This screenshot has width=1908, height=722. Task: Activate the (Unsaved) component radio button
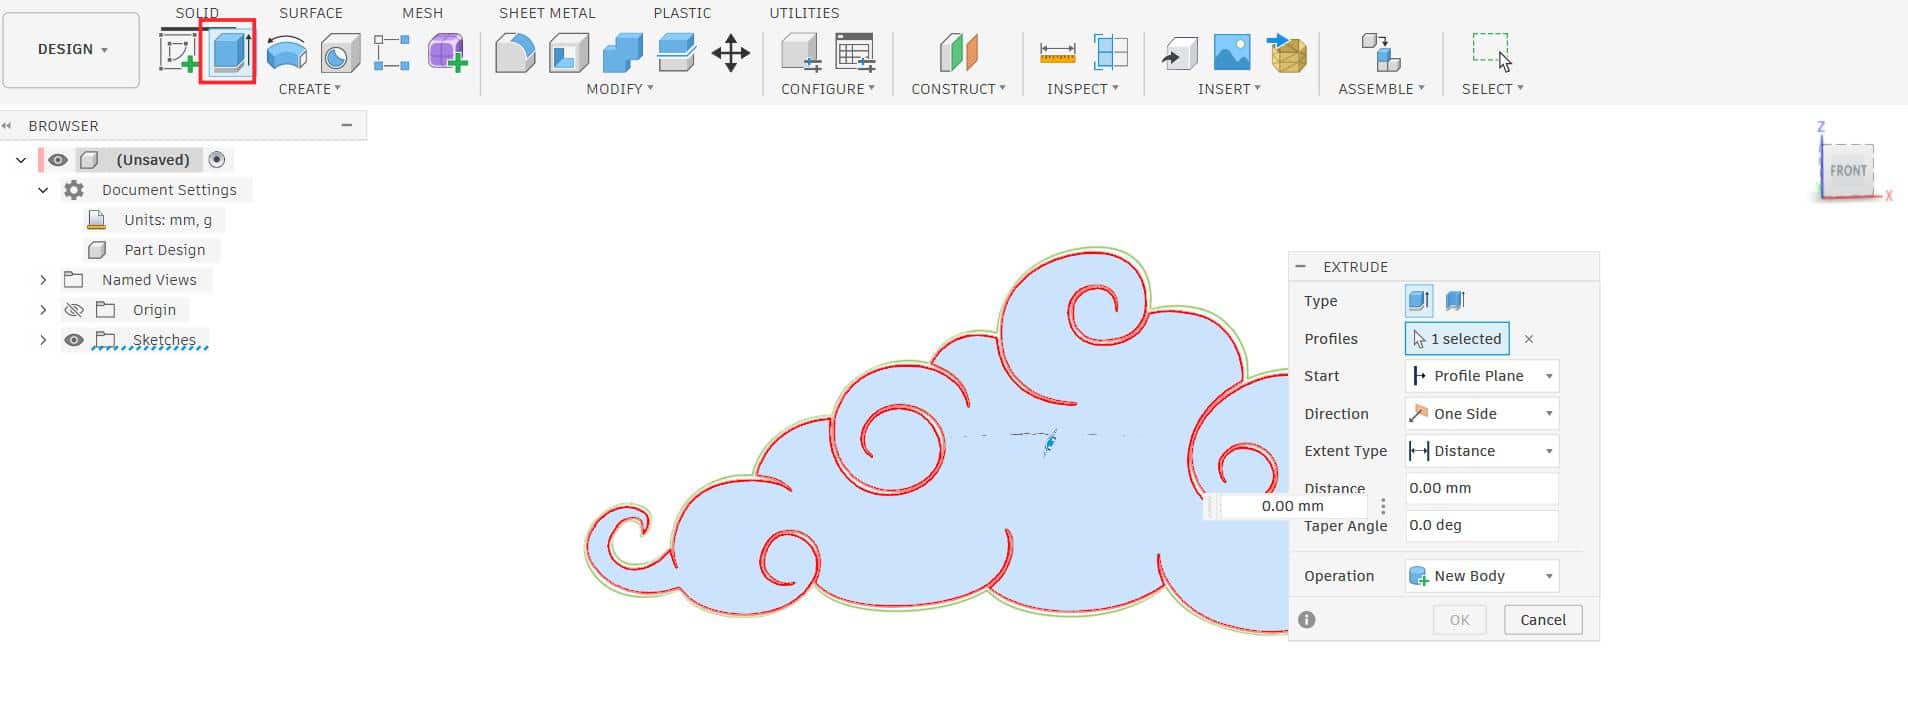coord(217,160)
